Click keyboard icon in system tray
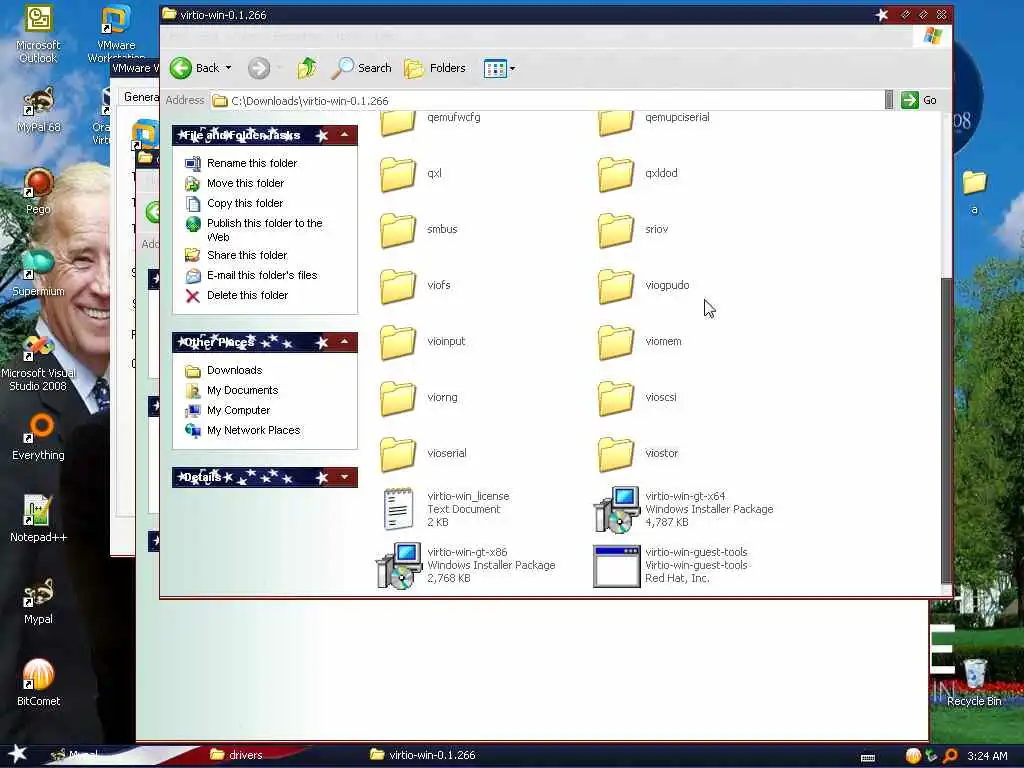The image size is (1024, 768). click(868, 758)
